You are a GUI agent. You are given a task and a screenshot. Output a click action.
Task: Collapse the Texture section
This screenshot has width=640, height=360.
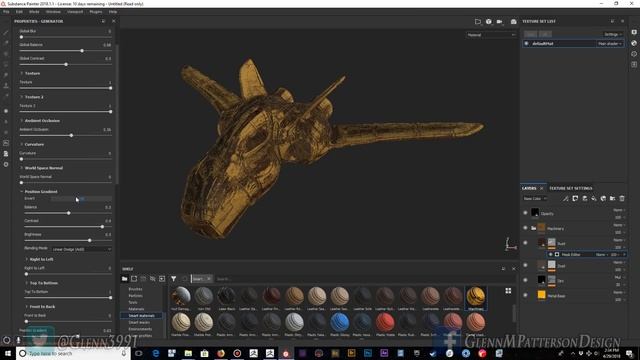pyautogui.click(x=22, y=73)
